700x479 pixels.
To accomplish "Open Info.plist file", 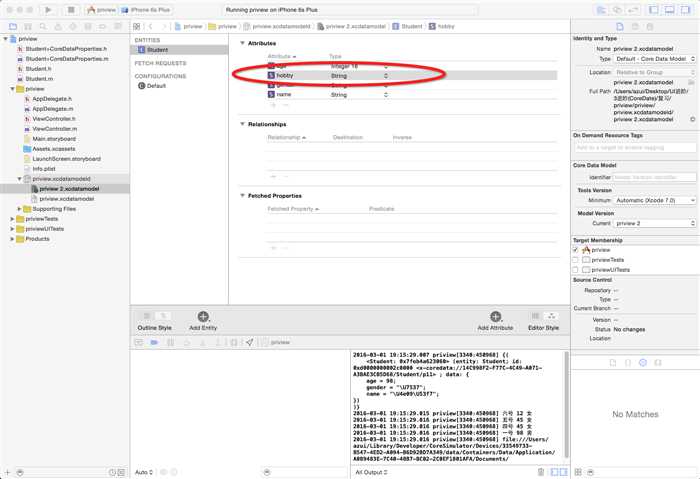I will point(44,169).
